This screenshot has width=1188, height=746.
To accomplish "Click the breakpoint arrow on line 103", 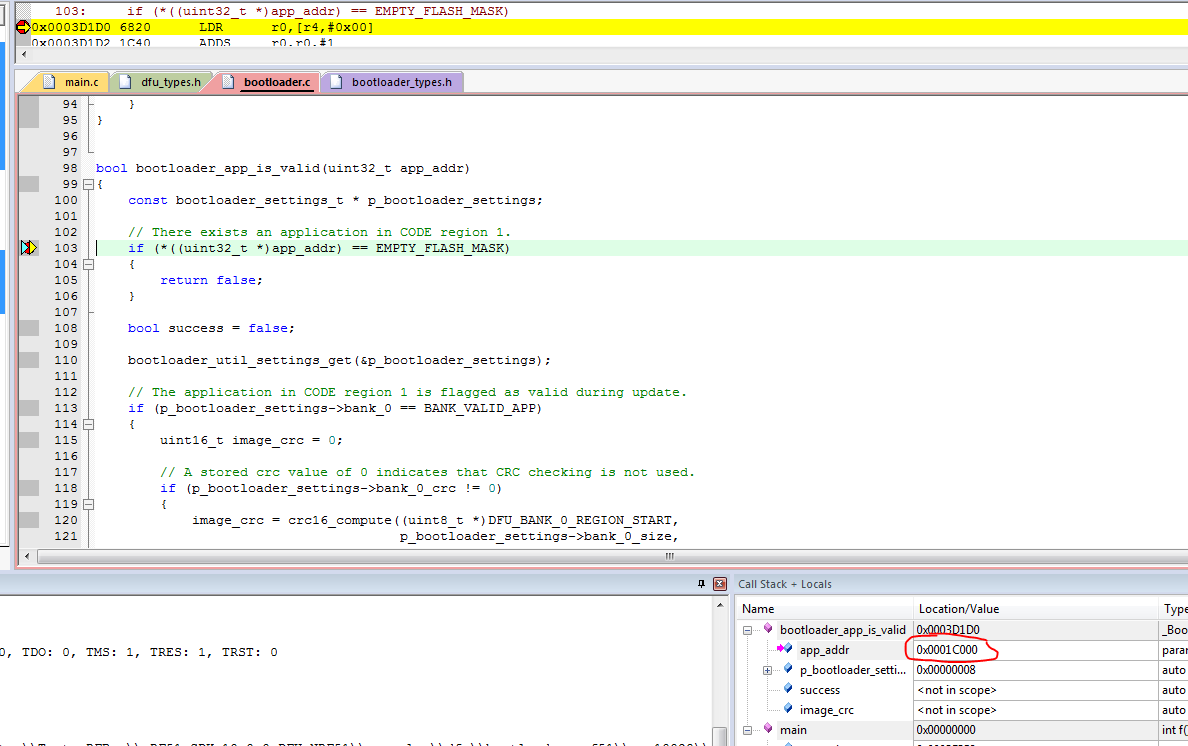I will click(x=29, y=248).
